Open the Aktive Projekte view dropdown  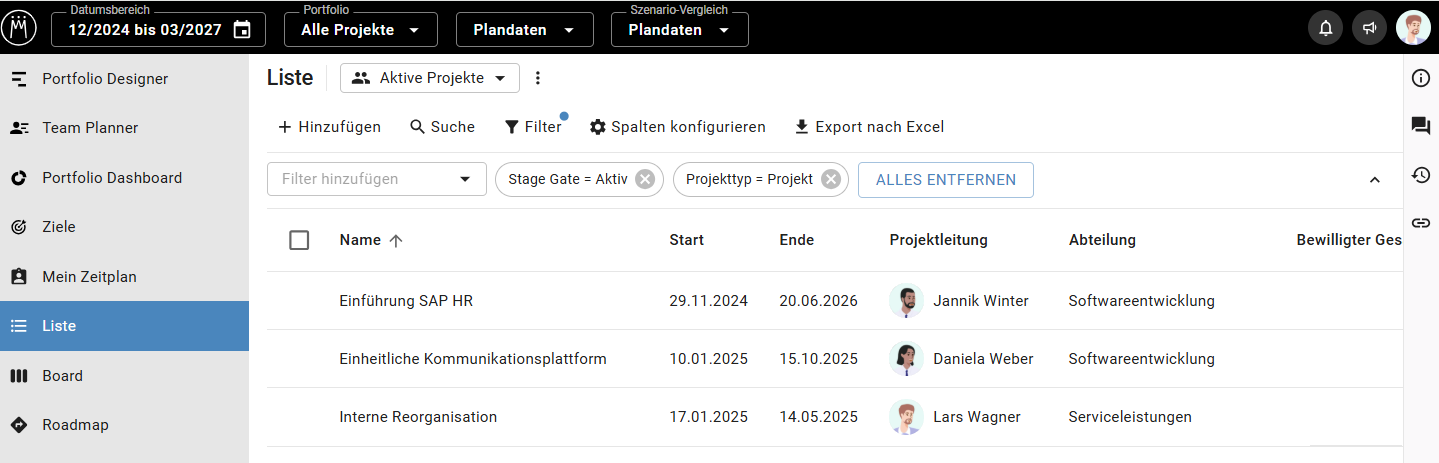(430, 78)
